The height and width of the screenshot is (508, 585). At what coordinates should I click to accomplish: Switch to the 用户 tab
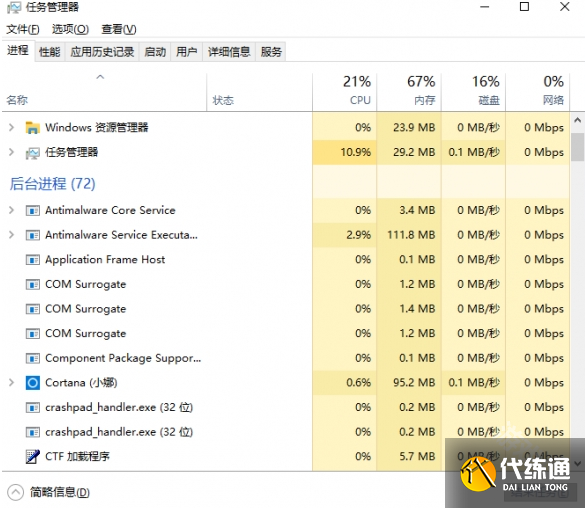187,52
